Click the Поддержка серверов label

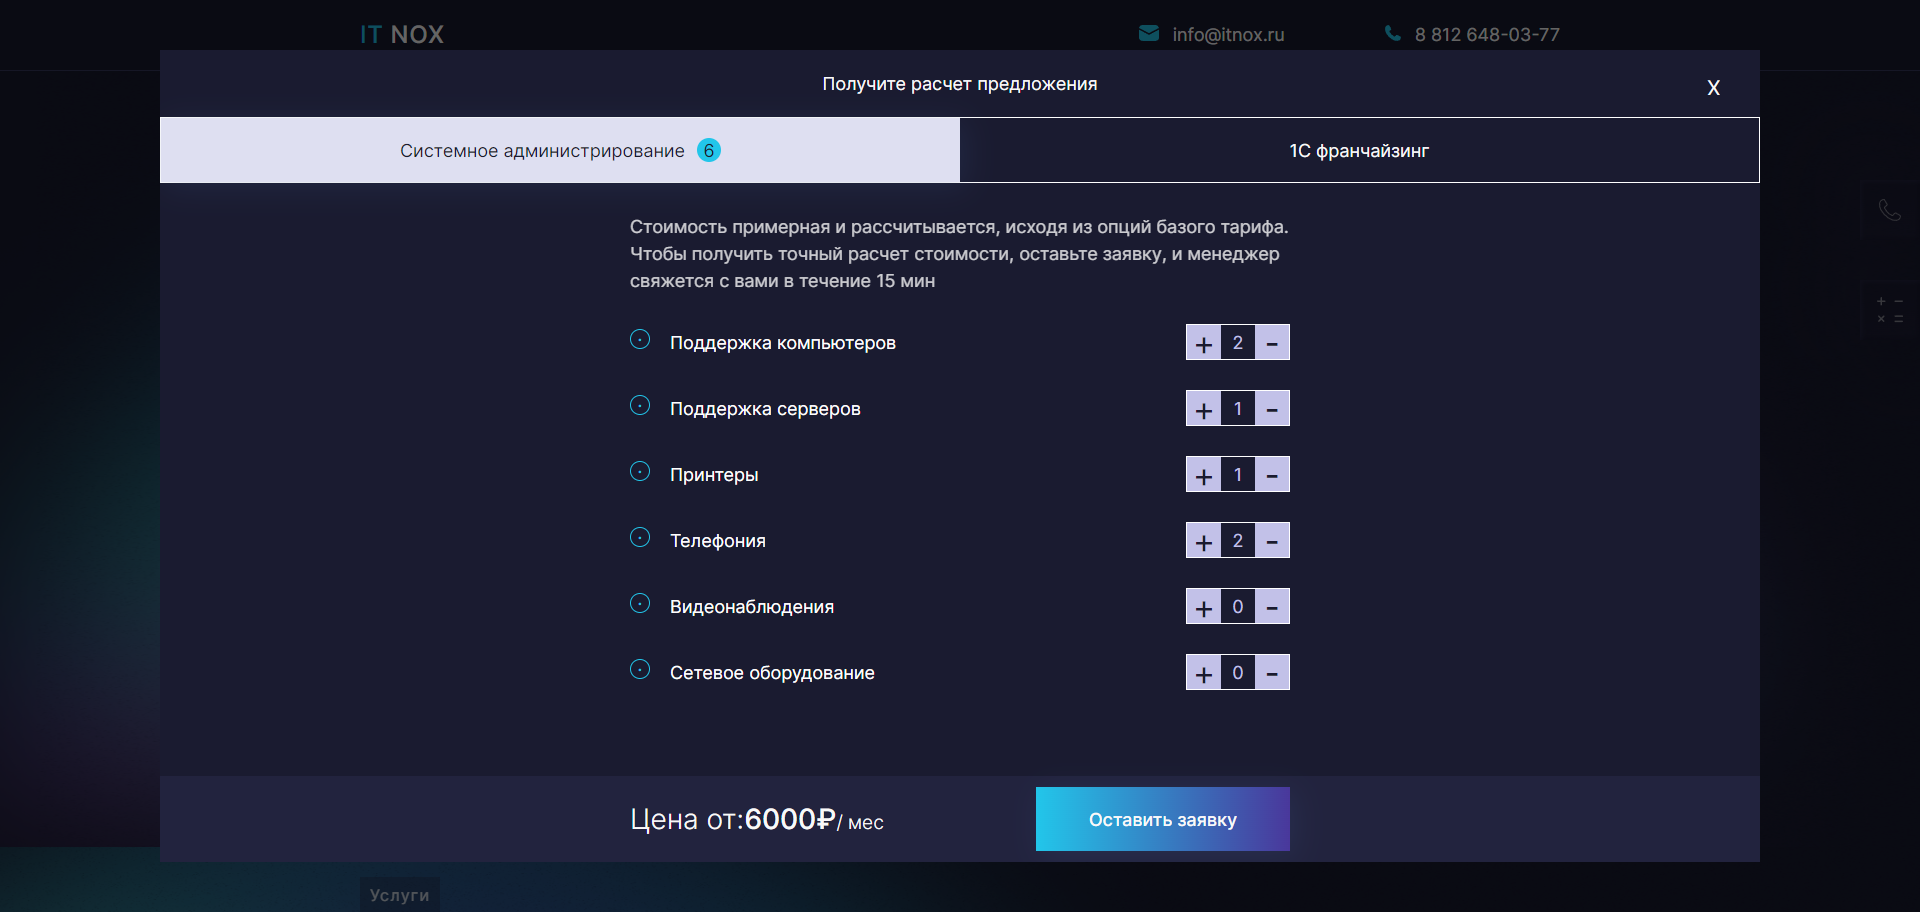coord(765,409)
